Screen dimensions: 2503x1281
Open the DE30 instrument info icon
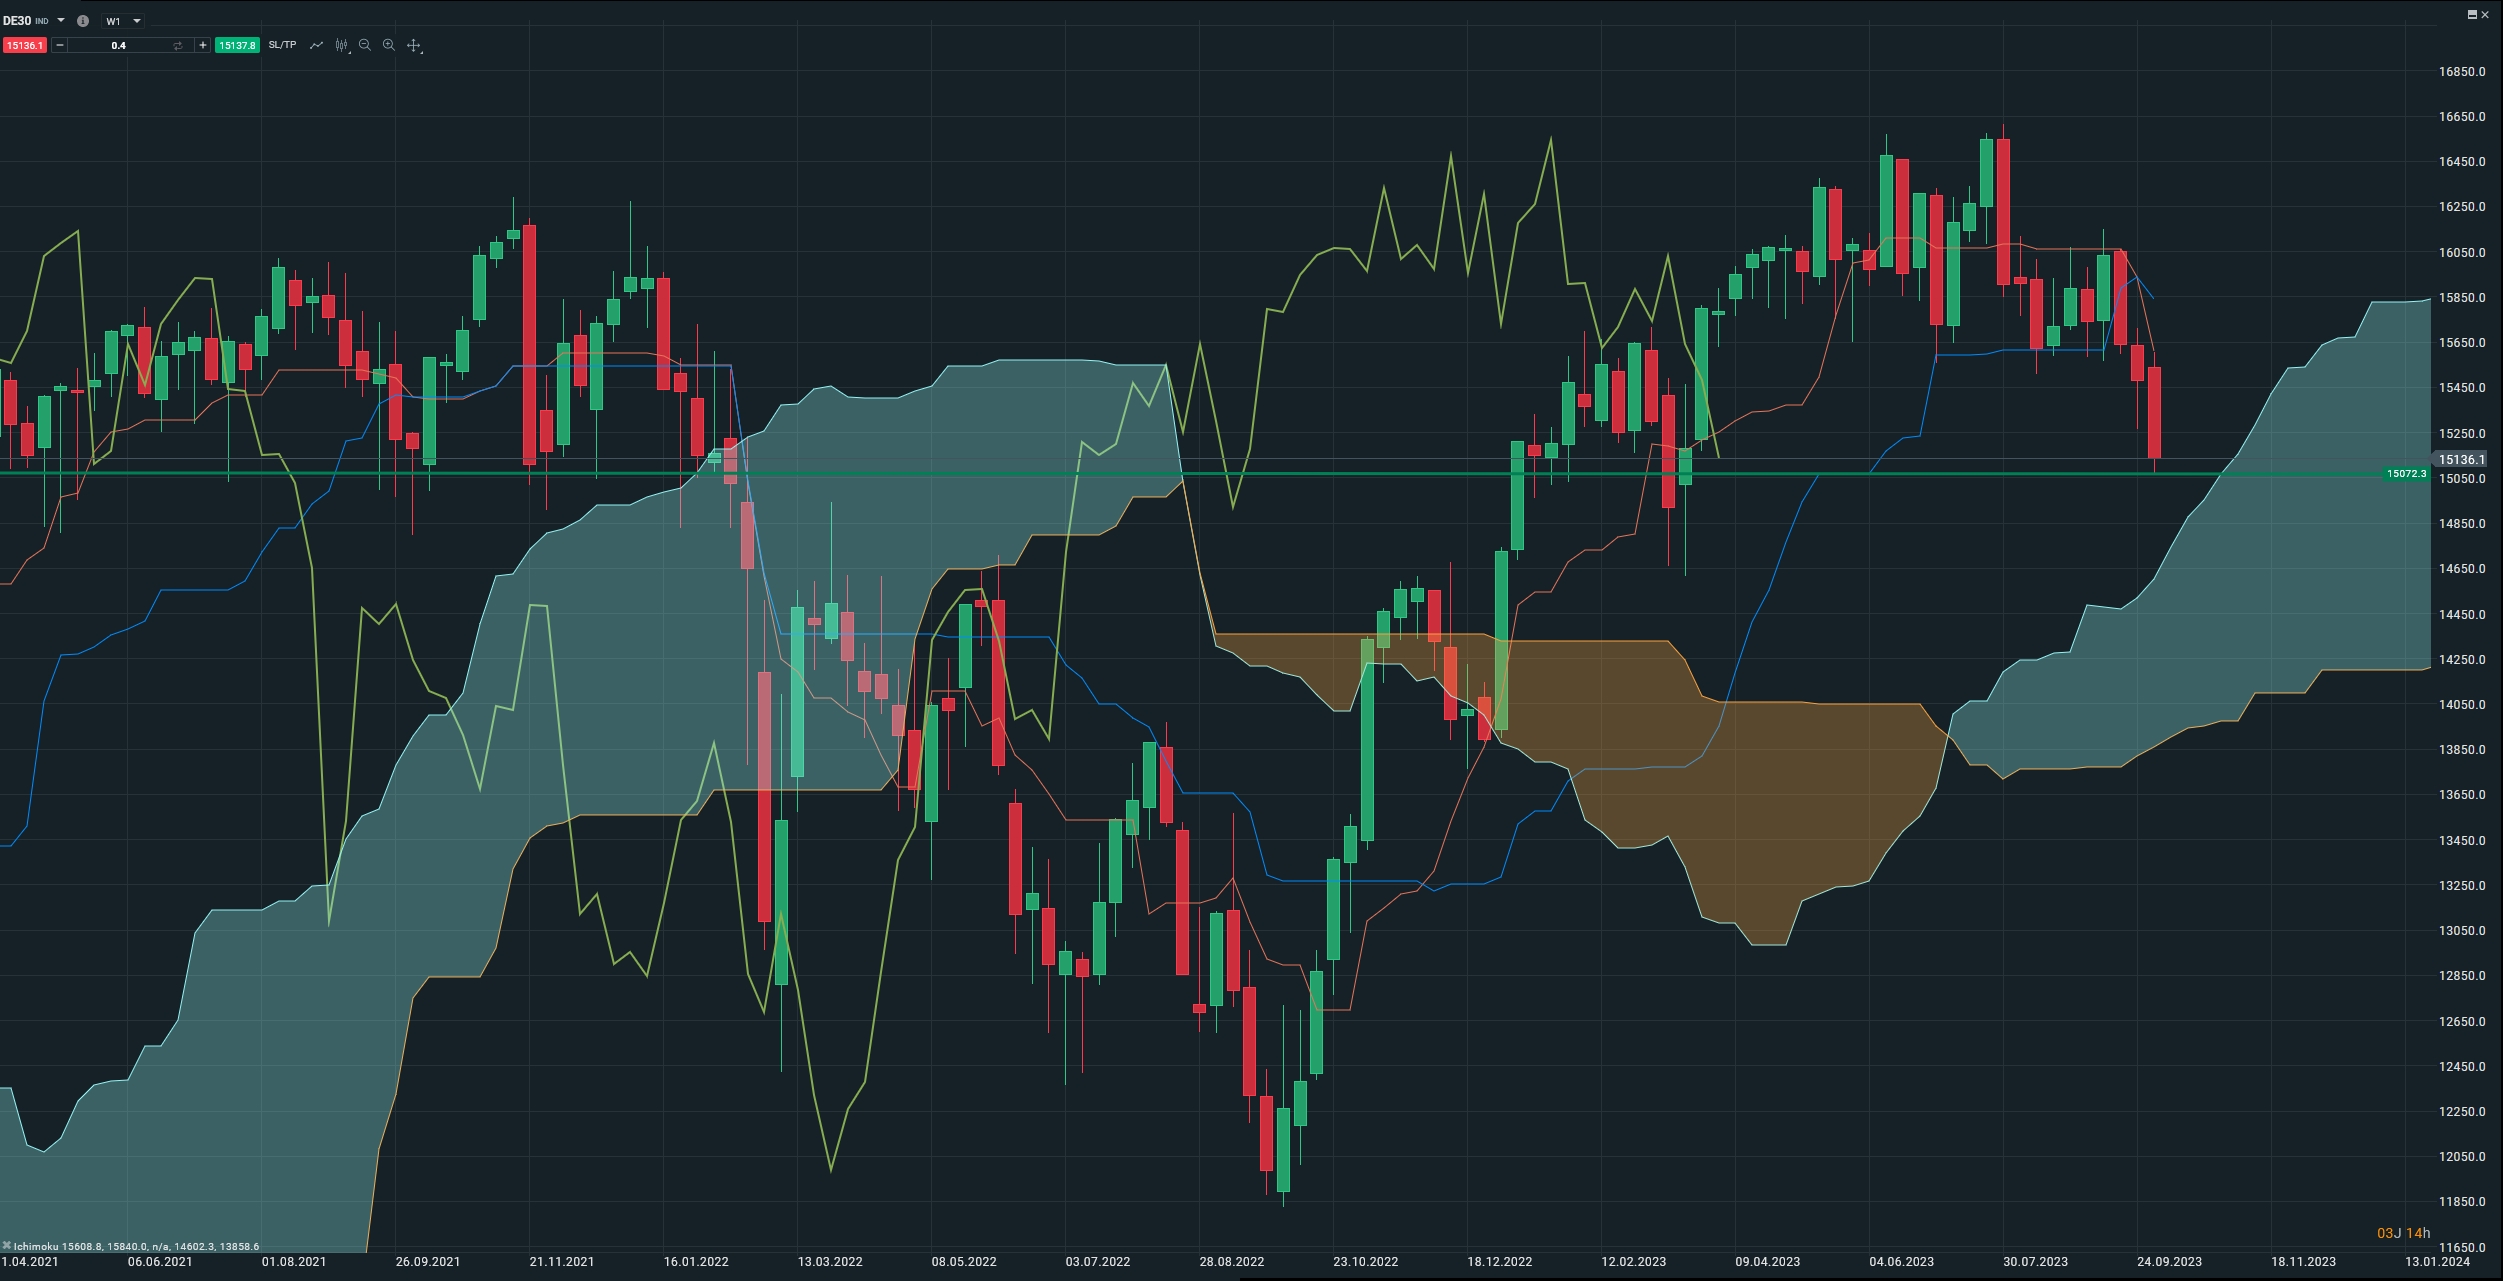point(83,21)
